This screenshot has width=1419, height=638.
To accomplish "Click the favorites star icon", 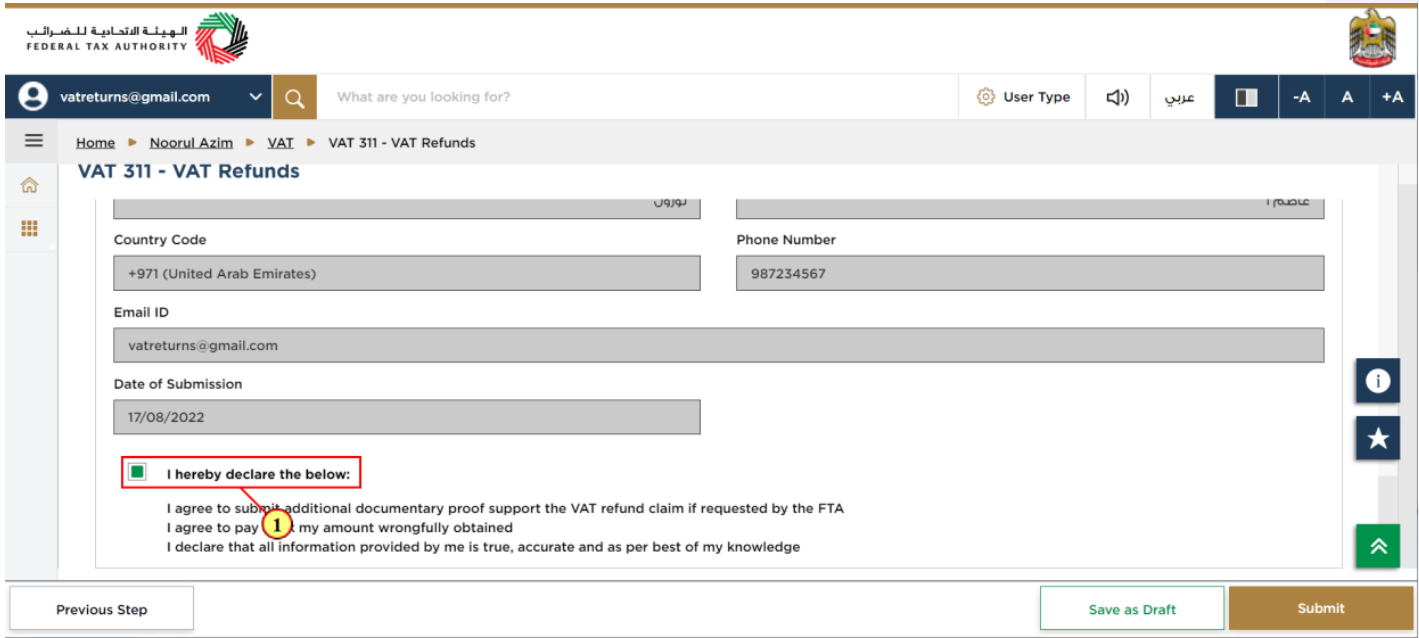I will pyautogui.click(x=1377, y=438).
